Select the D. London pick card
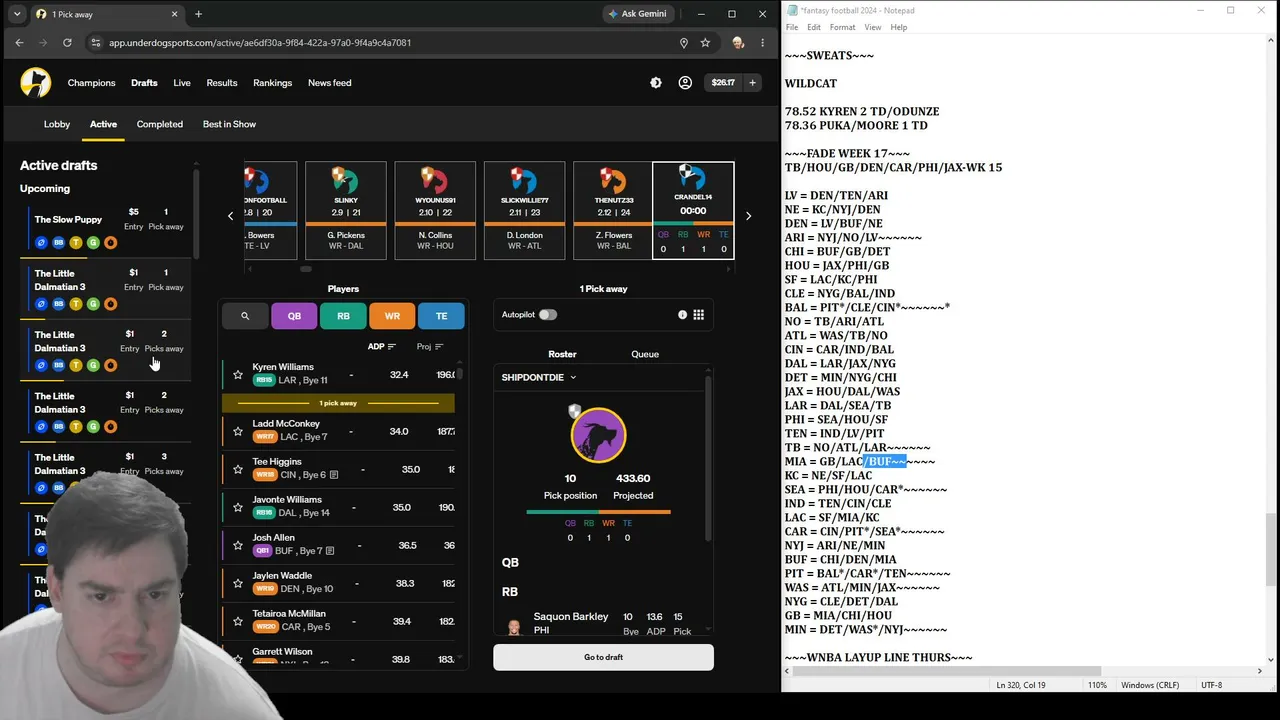Image resolution: width=1280 pixels, height=720 pixels. [x=525, y=210]
